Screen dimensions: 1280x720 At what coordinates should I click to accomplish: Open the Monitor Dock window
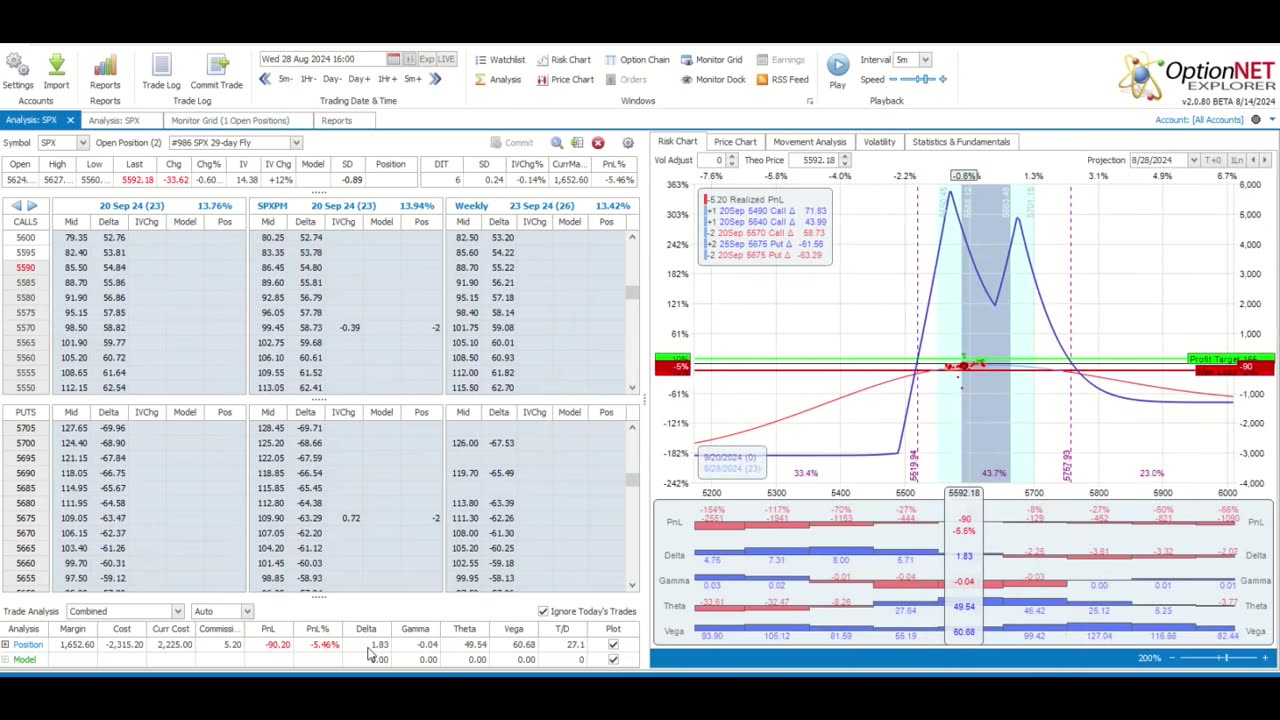(x=713, y=80)
